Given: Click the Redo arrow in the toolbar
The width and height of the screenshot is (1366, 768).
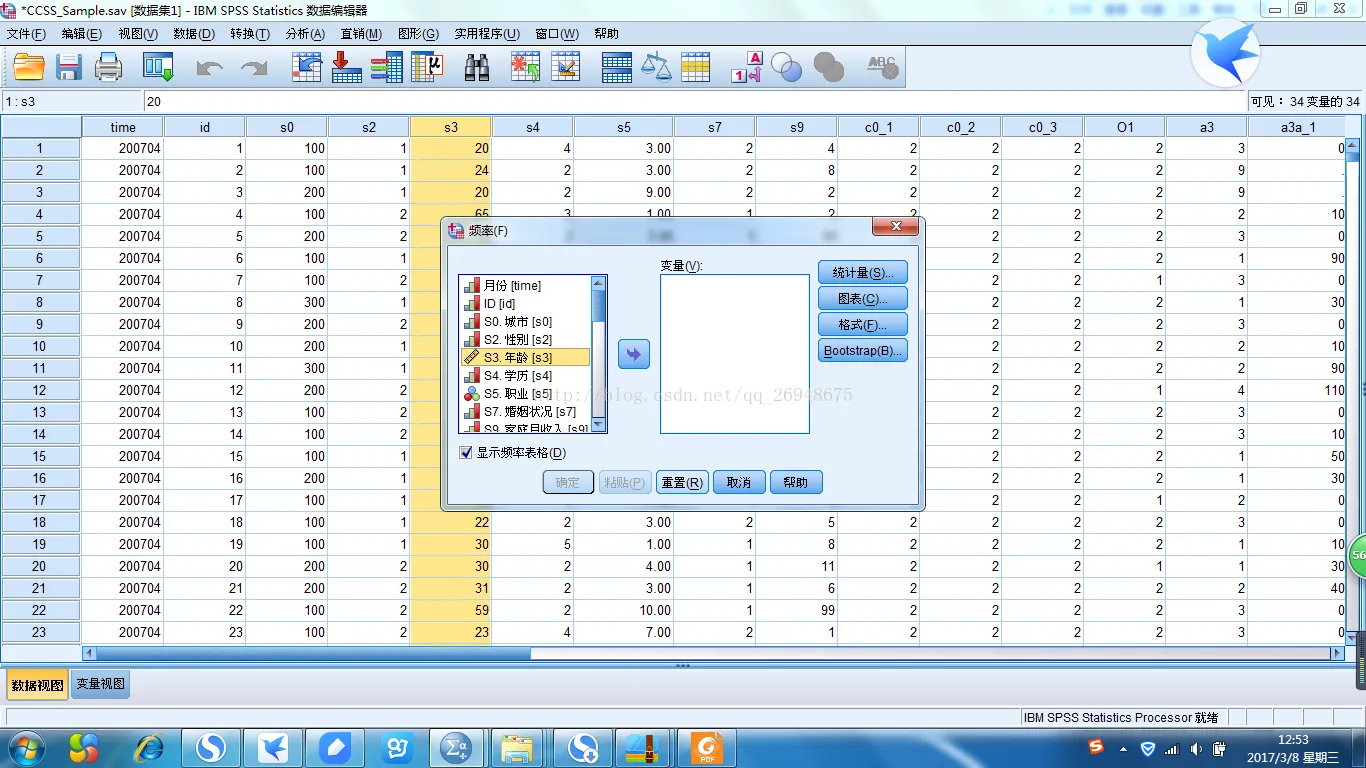Looking at the screenshot, I should pos(254,68).
